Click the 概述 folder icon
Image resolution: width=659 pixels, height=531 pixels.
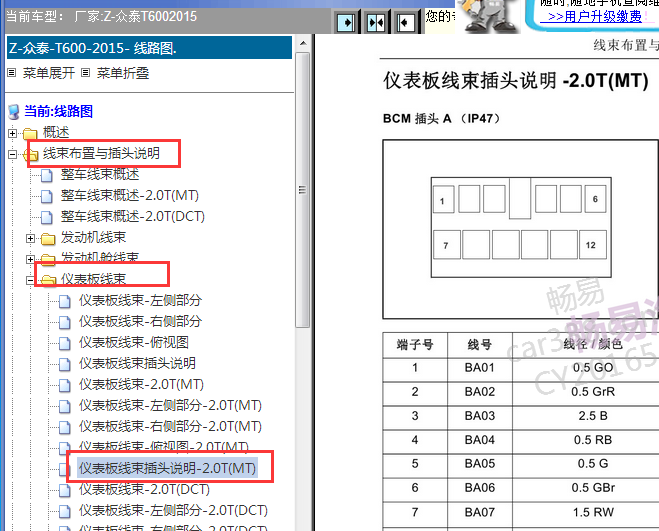(x=30, y=134)
